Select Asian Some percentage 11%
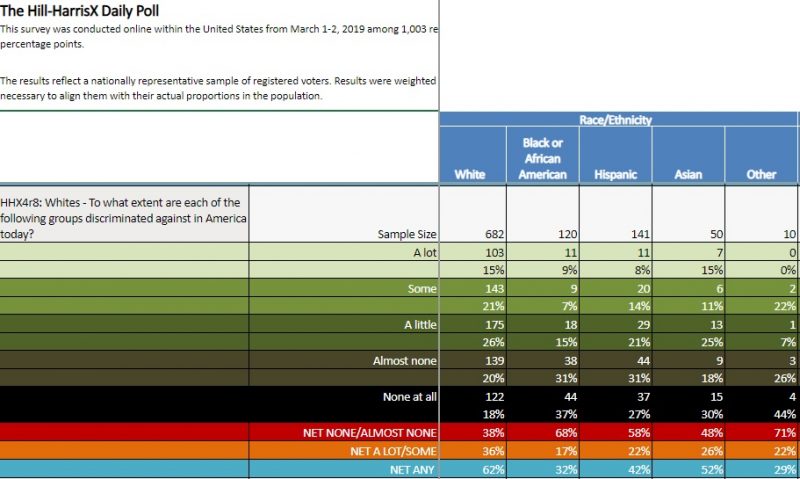The height and width of the screenshot is (479, 800). pos(712,306)
